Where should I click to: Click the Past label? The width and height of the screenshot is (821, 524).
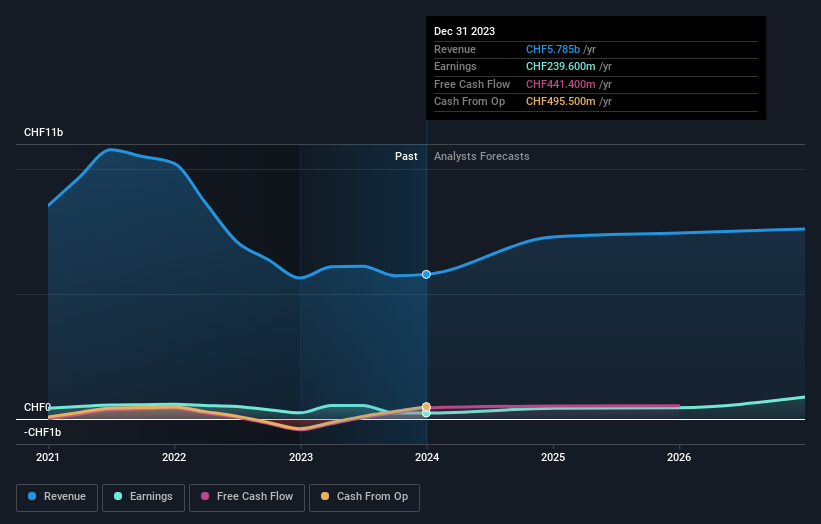[406, 157]
